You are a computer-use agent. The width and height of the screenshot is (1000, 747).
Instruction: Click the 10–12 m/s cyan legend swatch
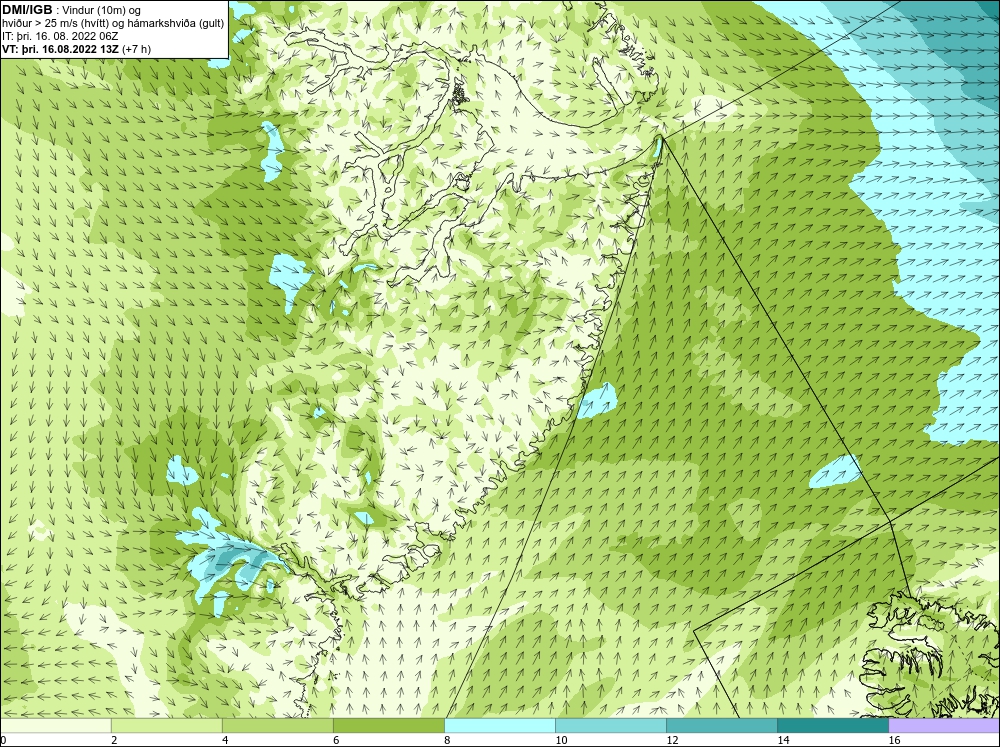610,726
